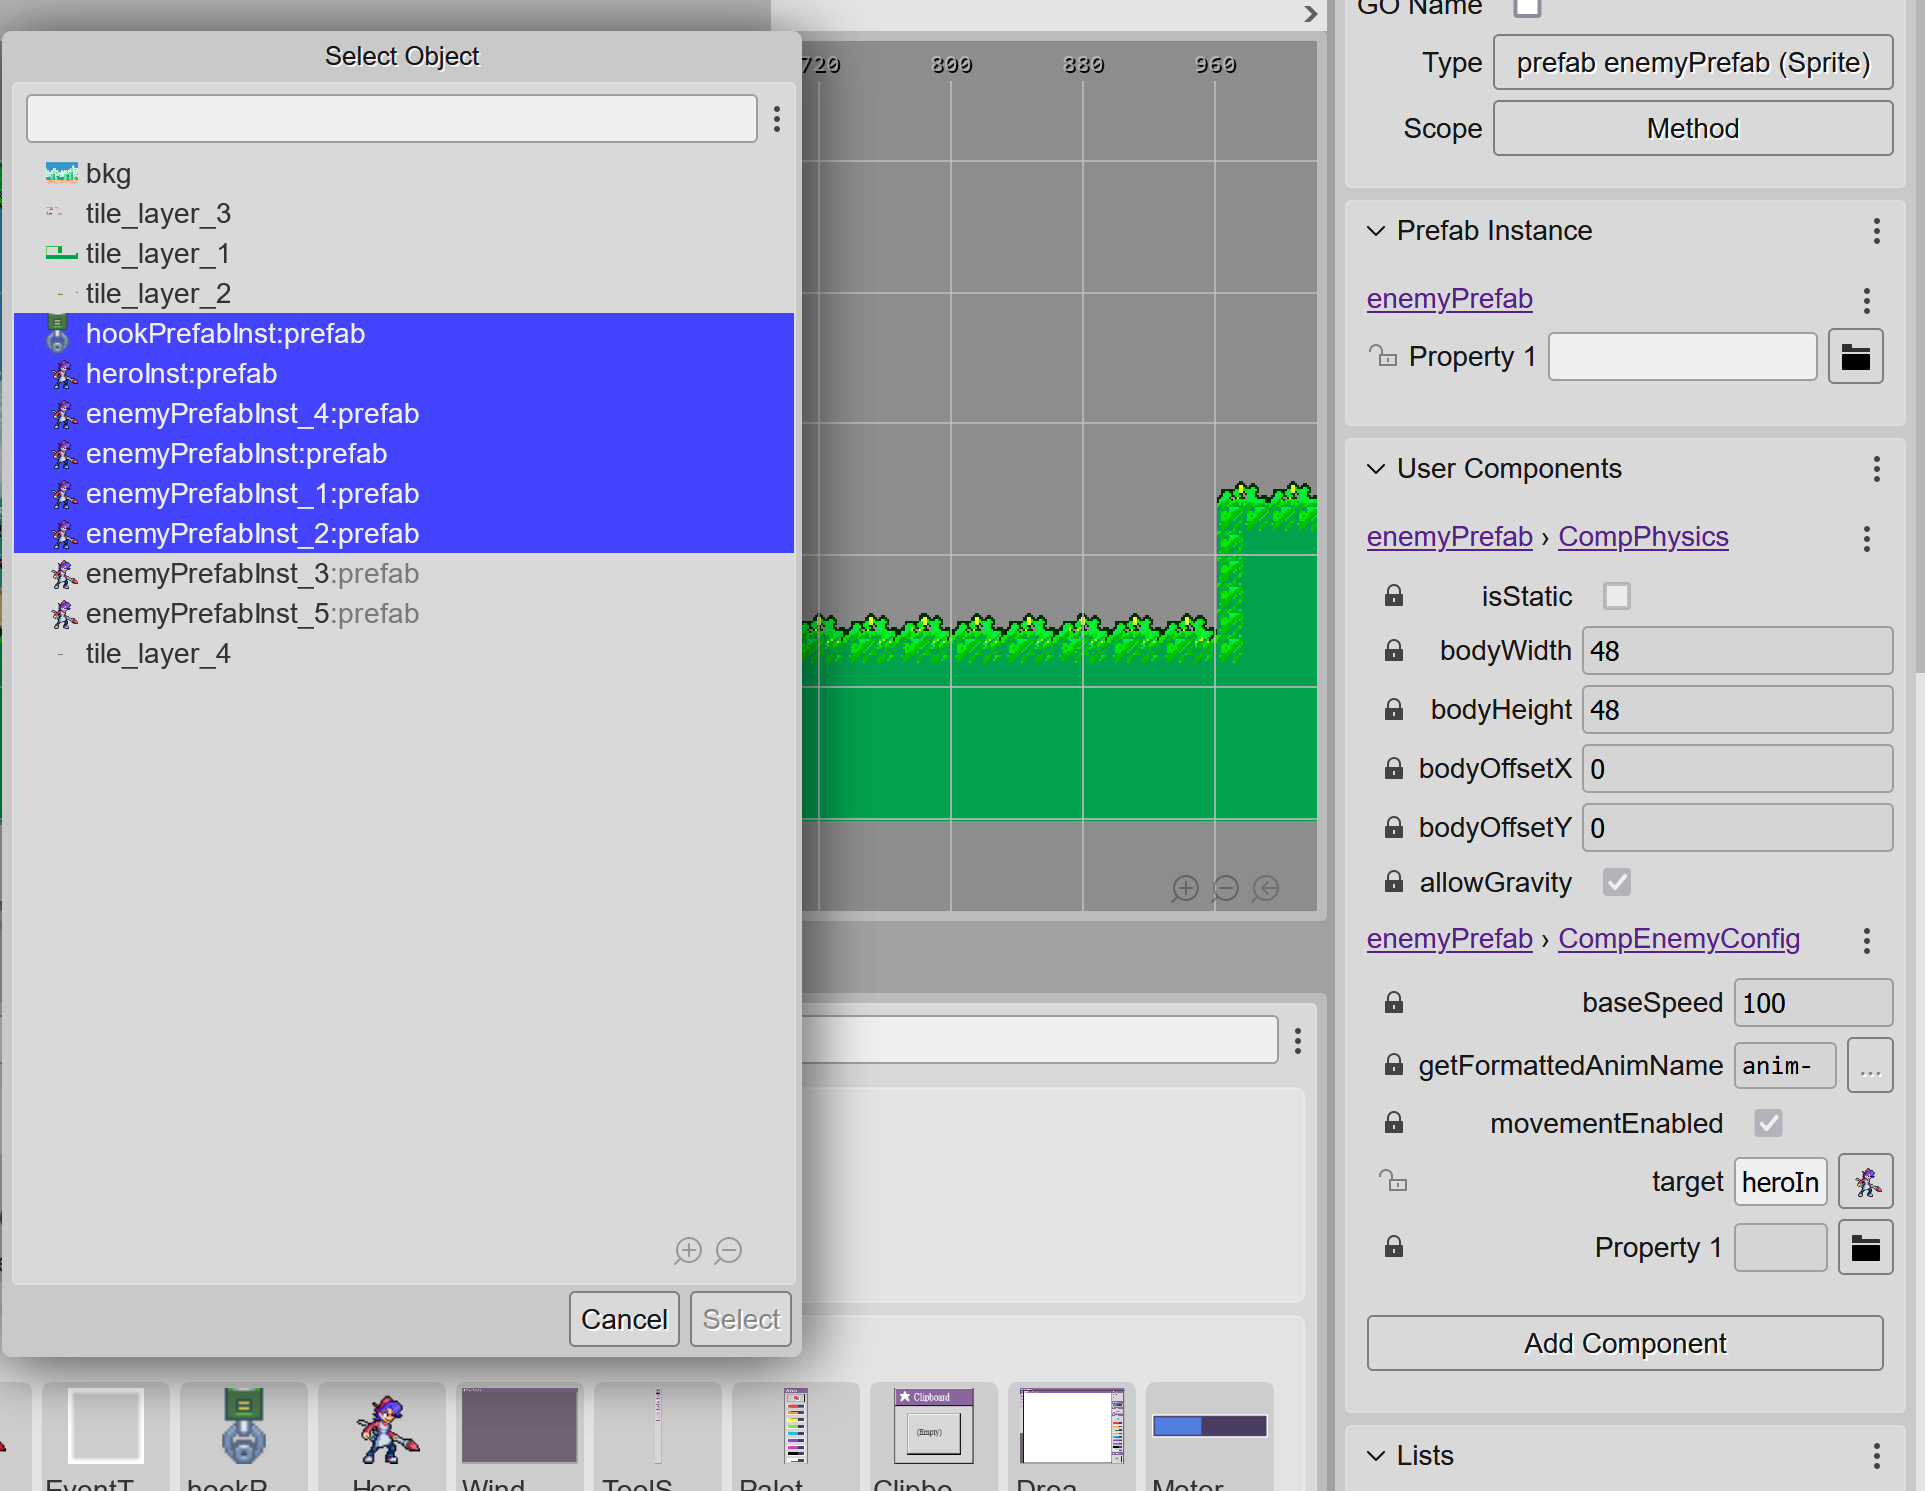The height and width of the screenshot is (1491, 1925).
Task: Click zoom in icon in scene view
Action: pyautogui.click(x=1185, y=888)
